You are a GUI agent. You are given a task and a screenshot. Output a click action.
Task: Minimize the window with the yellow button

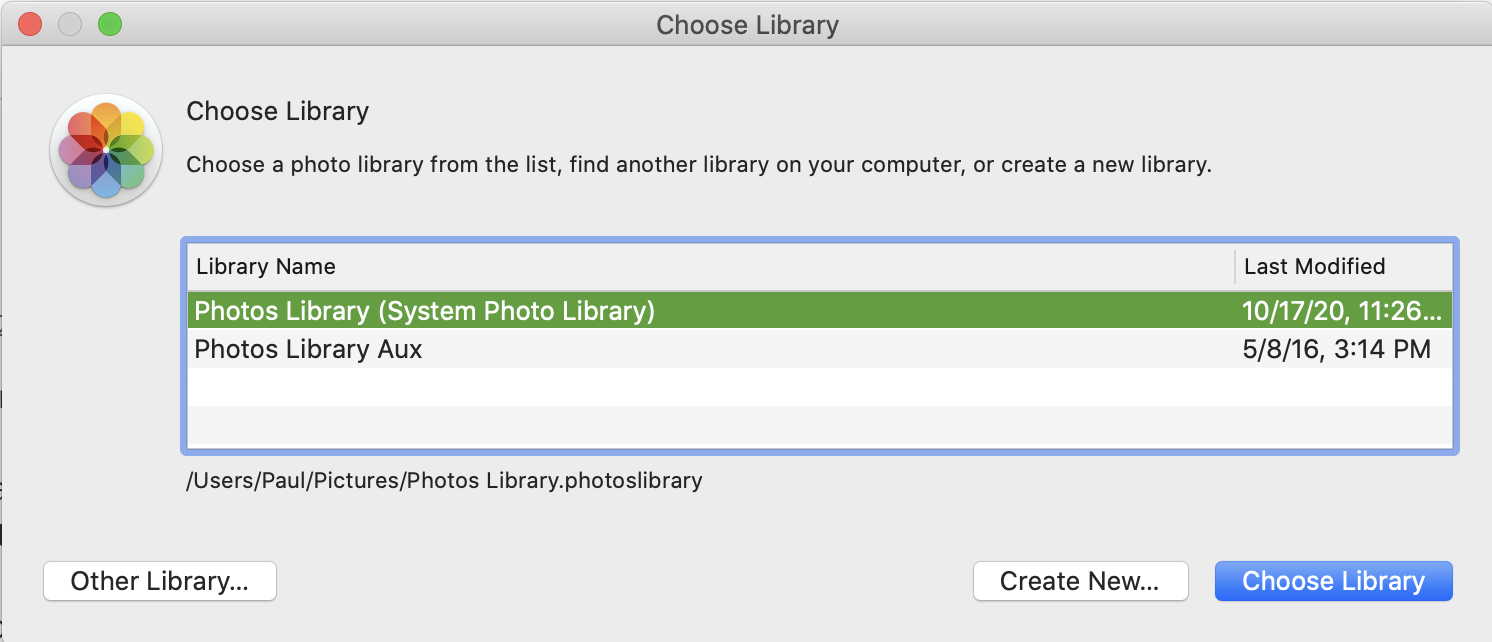tap(70, 24)
